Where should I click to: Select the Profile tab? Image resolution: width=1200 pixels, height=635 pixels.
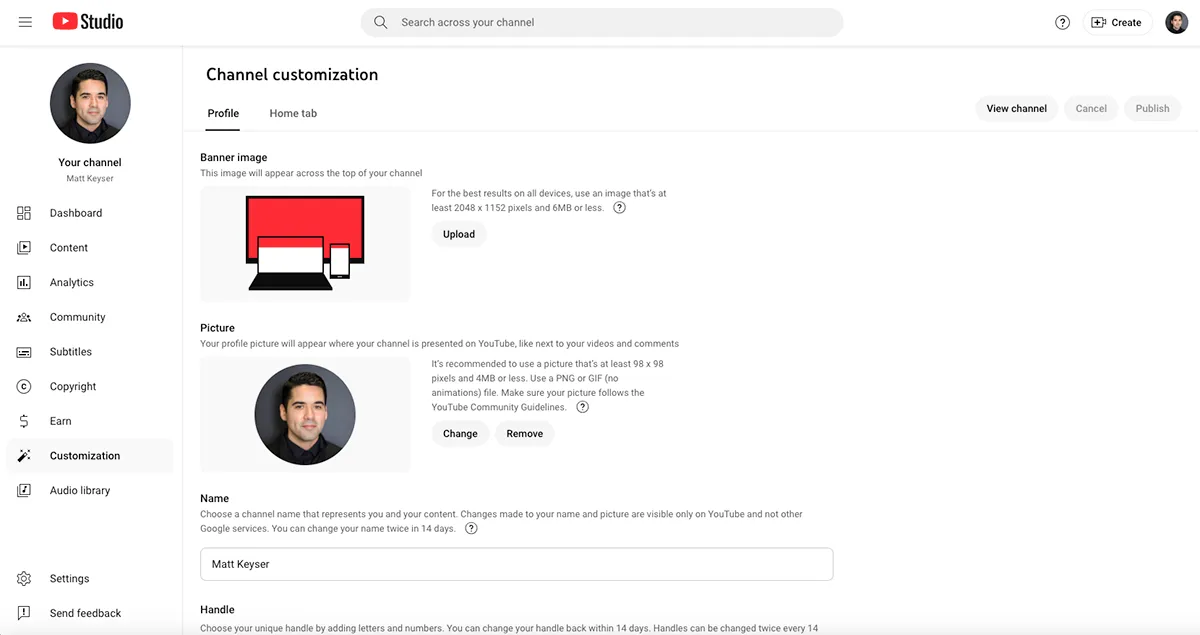223,114
